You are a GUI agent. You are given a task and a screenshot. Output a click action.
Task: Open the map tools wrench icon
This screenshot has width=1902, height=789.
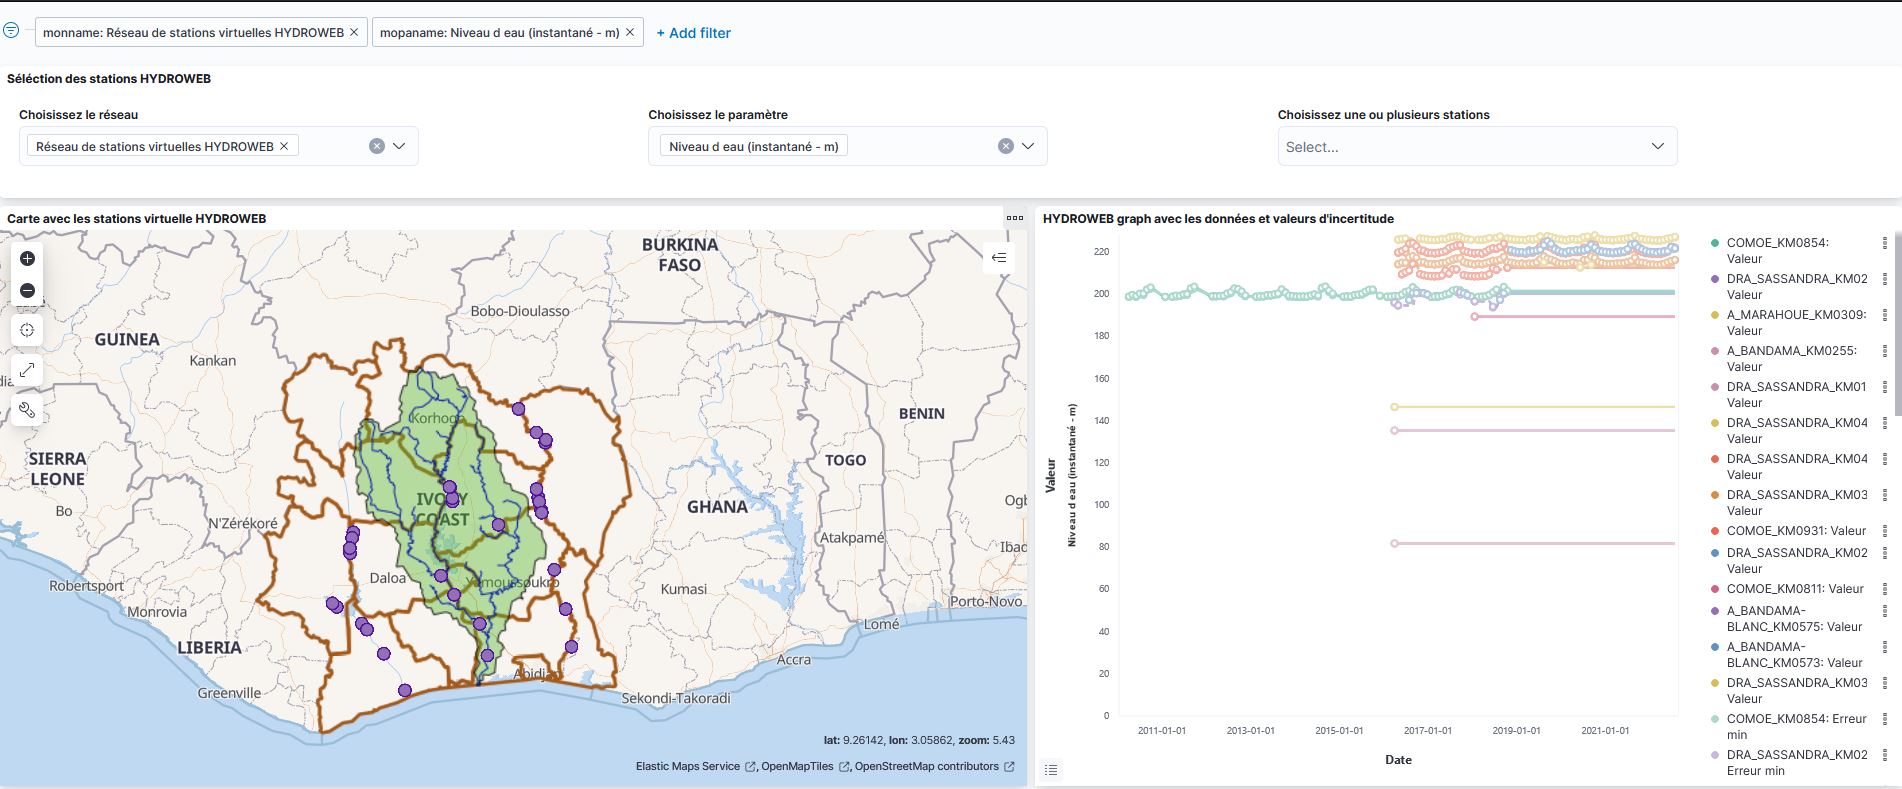click(27, 410)
